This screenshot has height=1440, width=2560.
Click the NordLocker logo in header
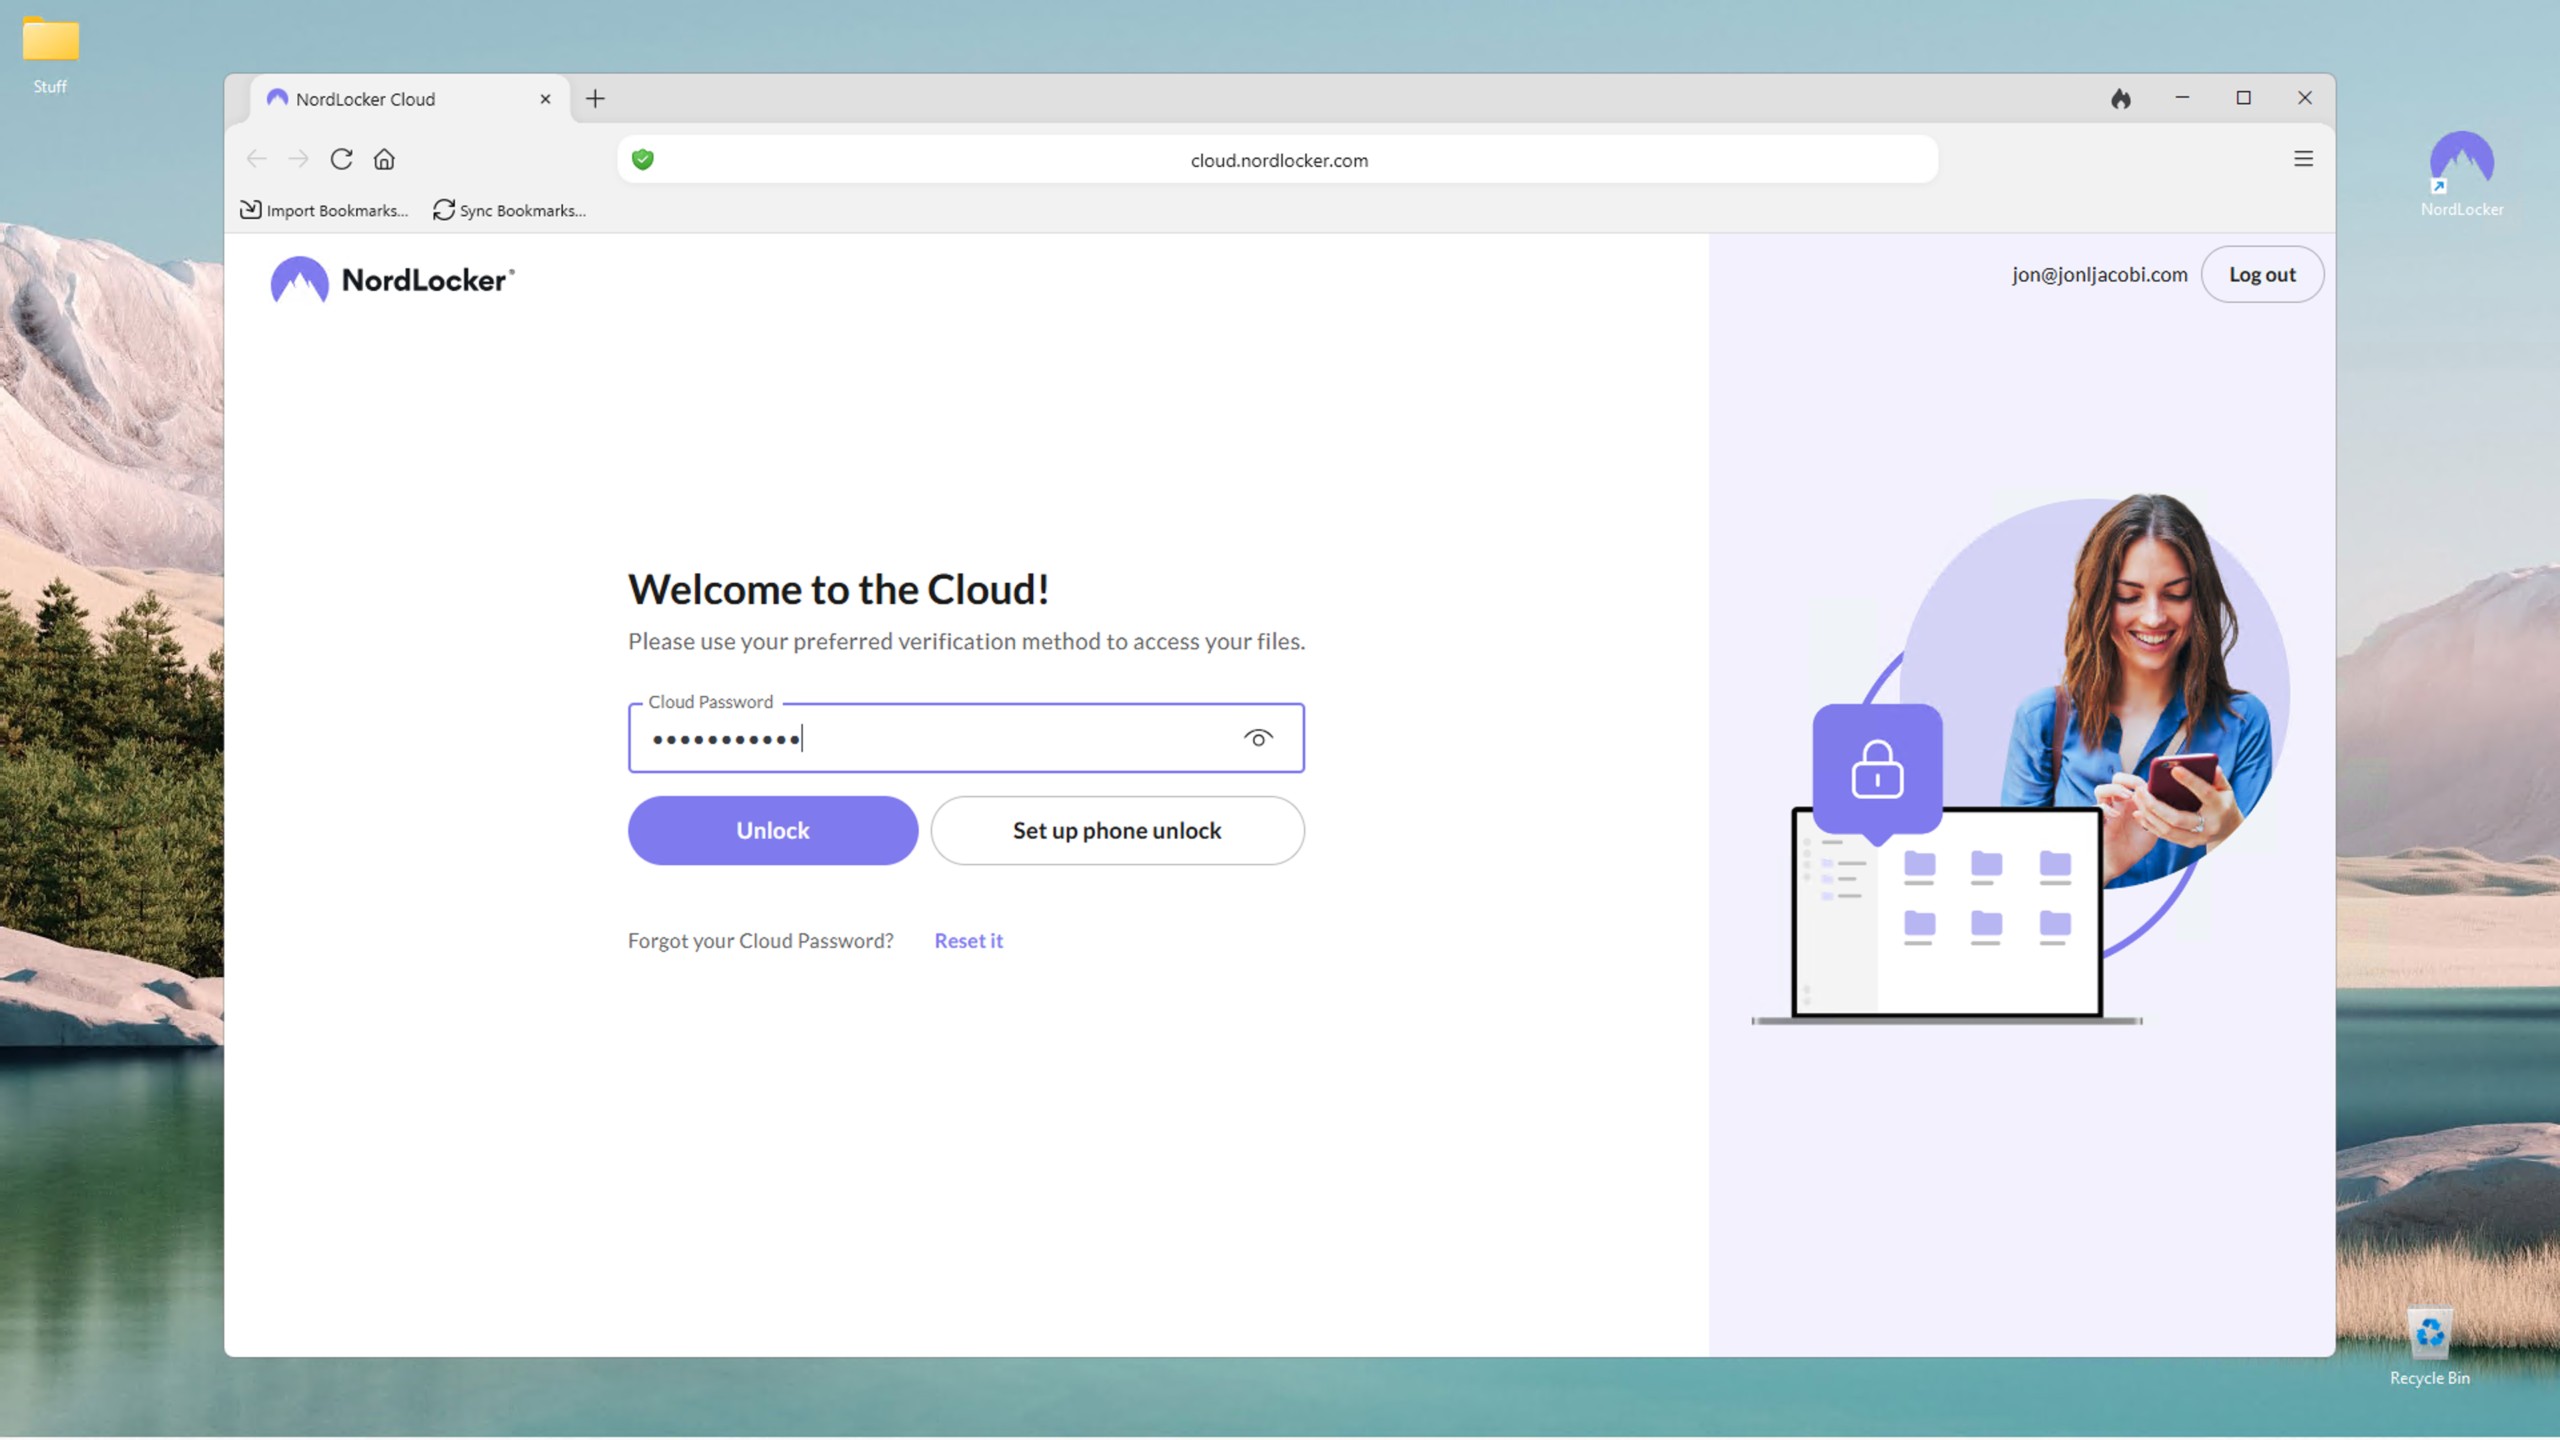click(x=392, y=280)
